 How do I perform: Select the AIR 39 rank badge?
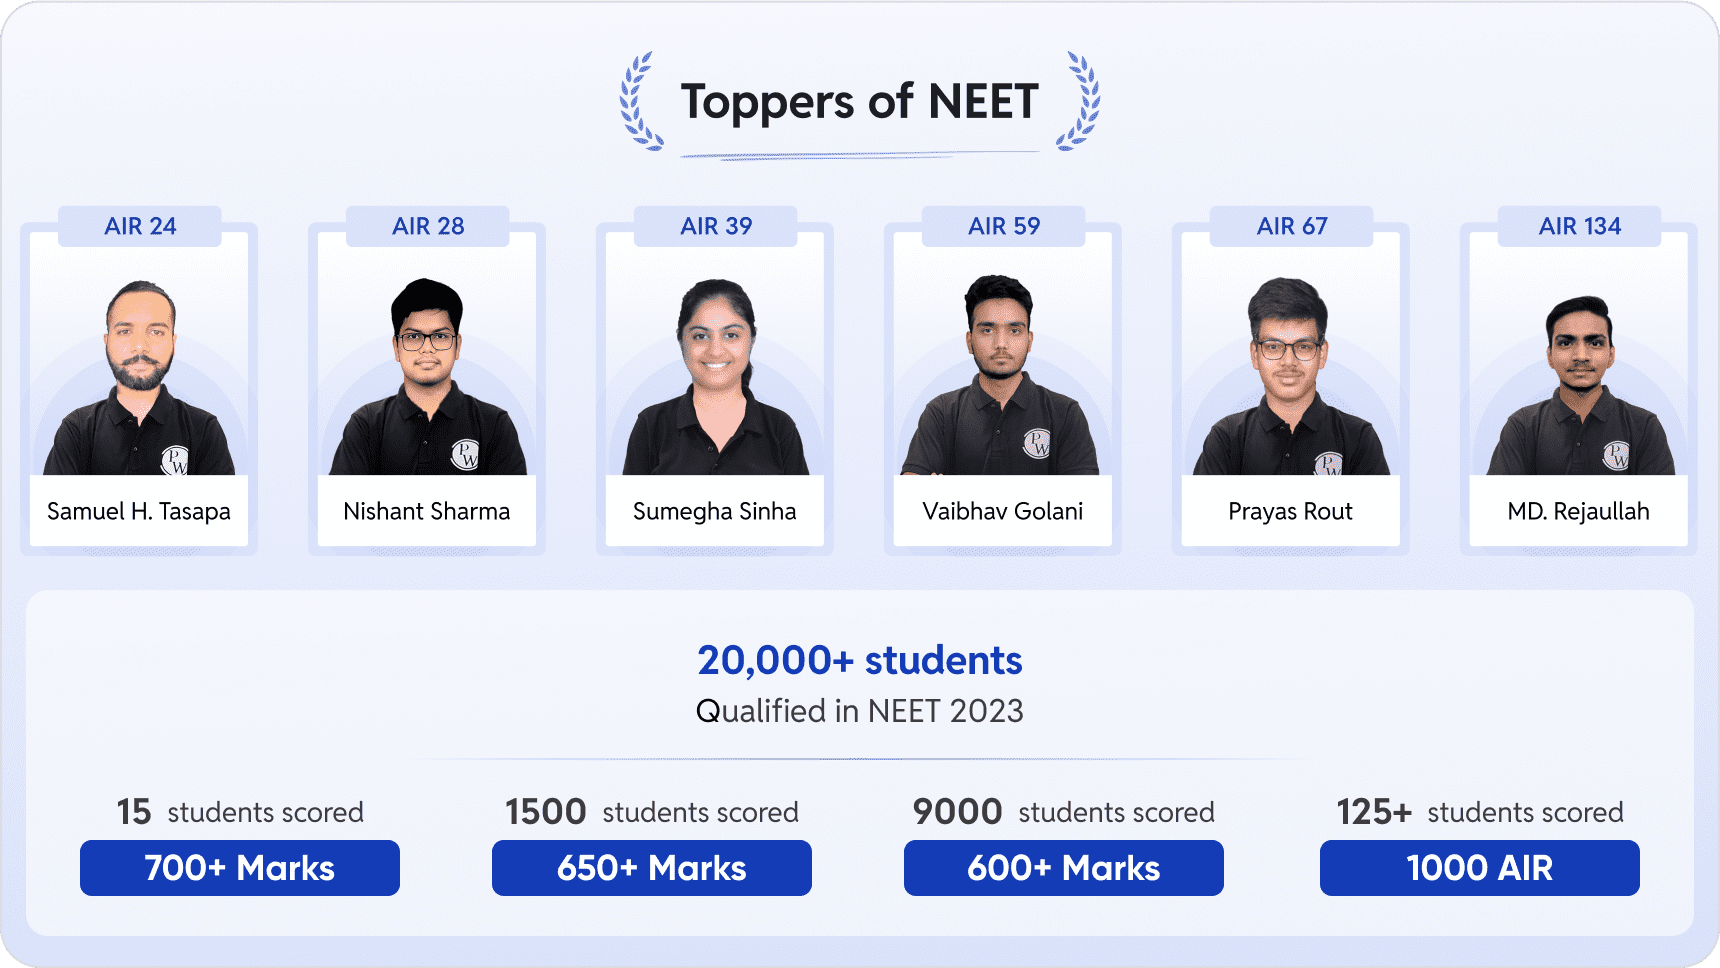(x=716, y=226)
